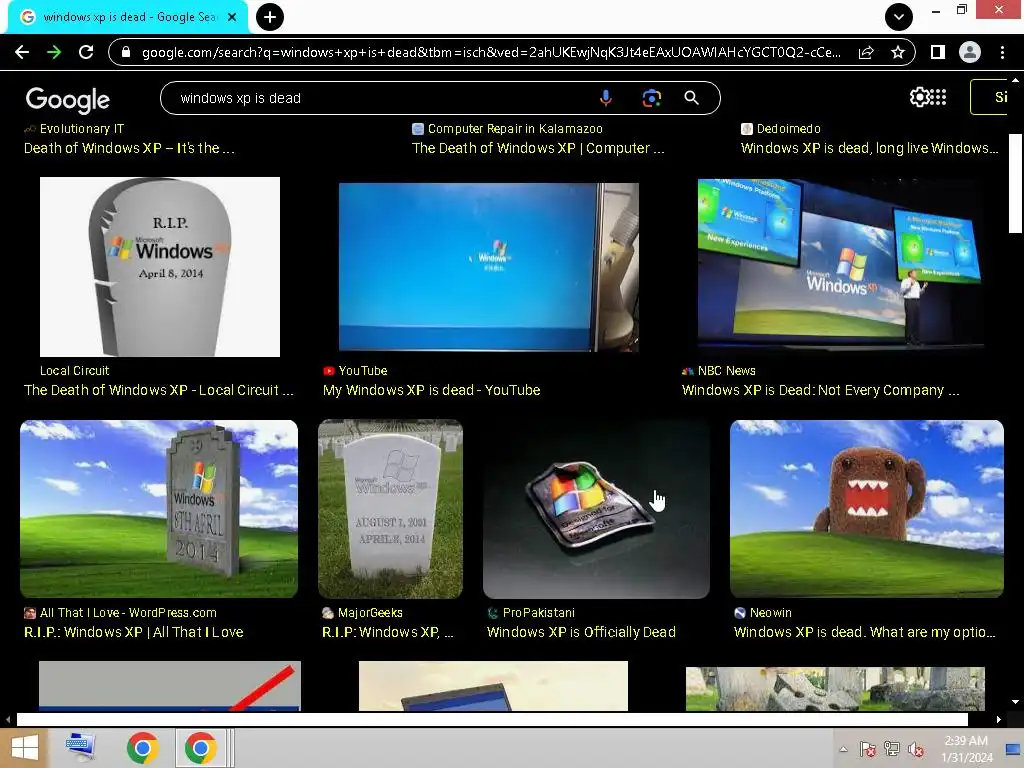Open the muted volume tray icon
Screen dimensions: 1024x768
(x=916, y=750)
